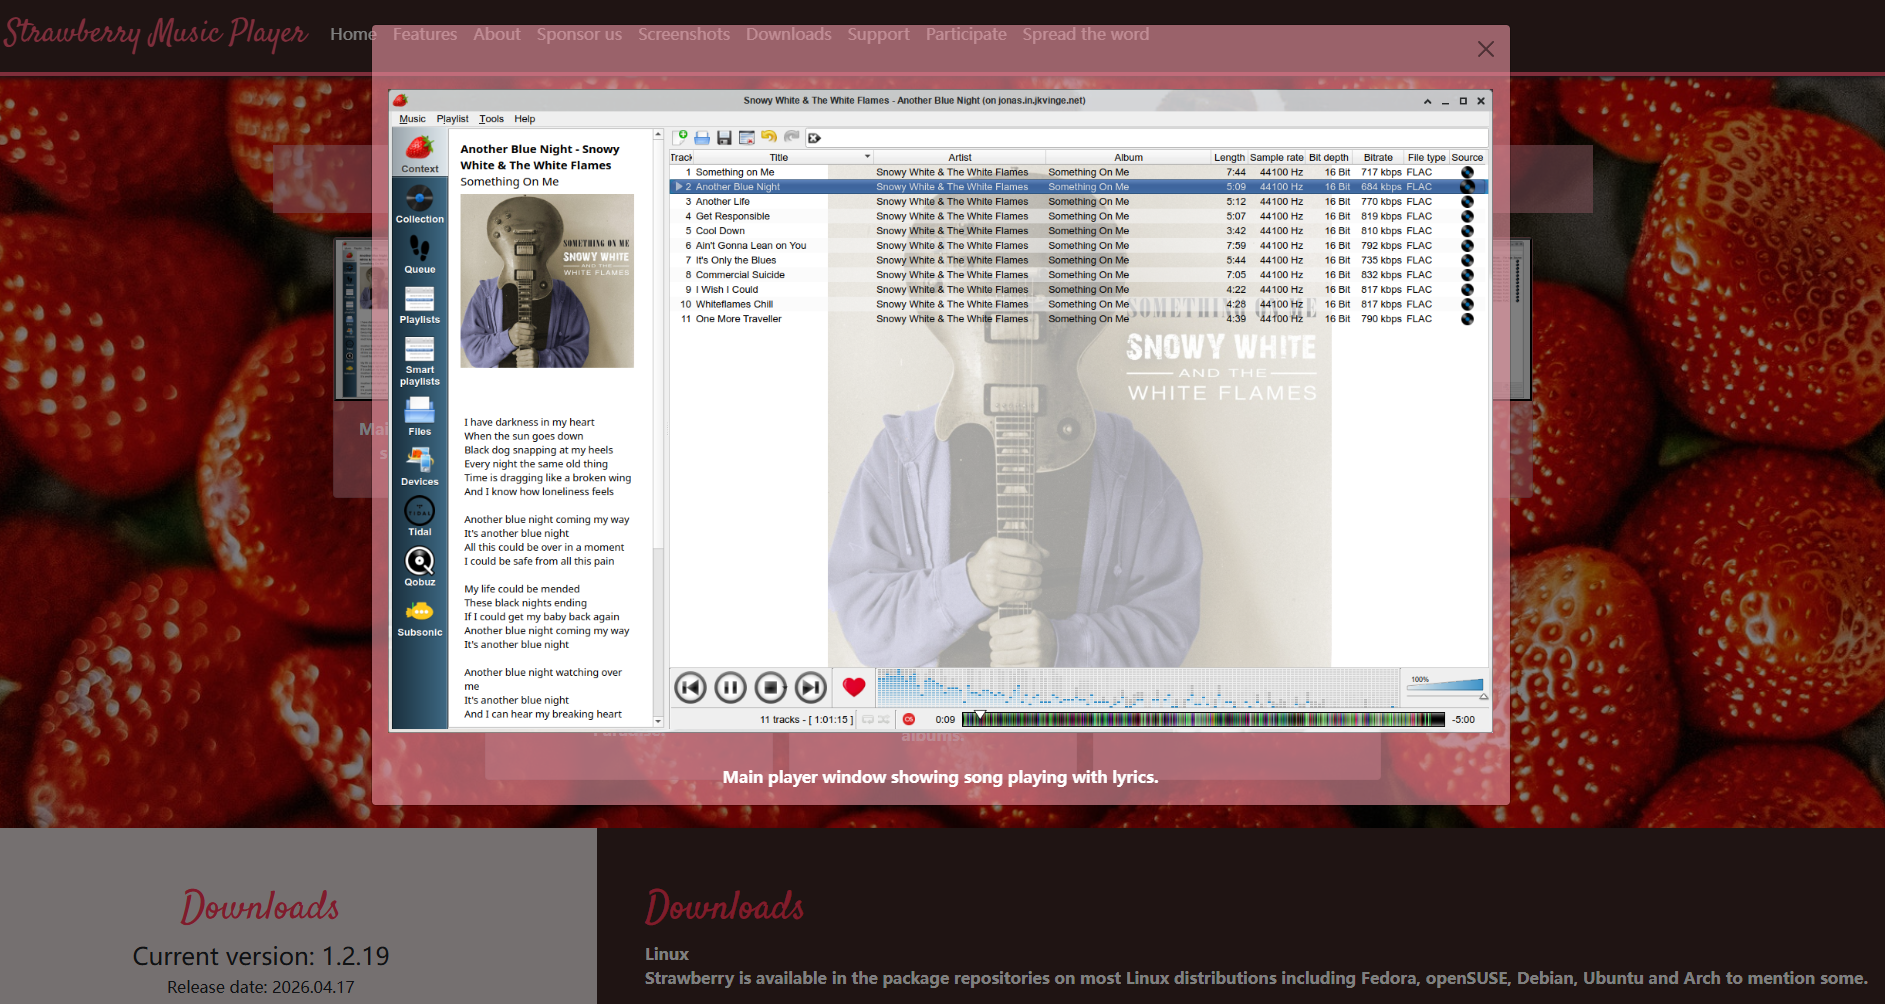The image size is (1885, 1004).
Task: Click the next track button
Action: [x=810, y=687]
